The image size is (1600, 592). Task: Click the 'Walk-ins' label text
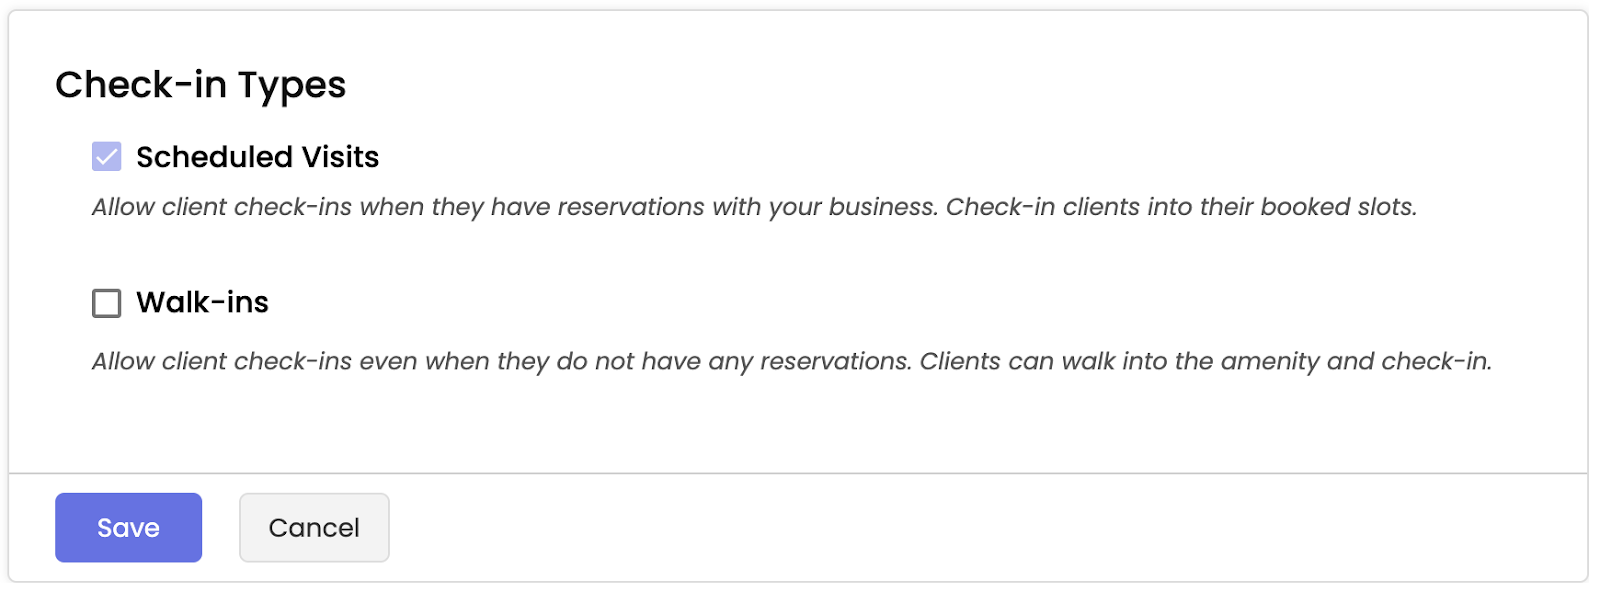[x=202, y=302]
